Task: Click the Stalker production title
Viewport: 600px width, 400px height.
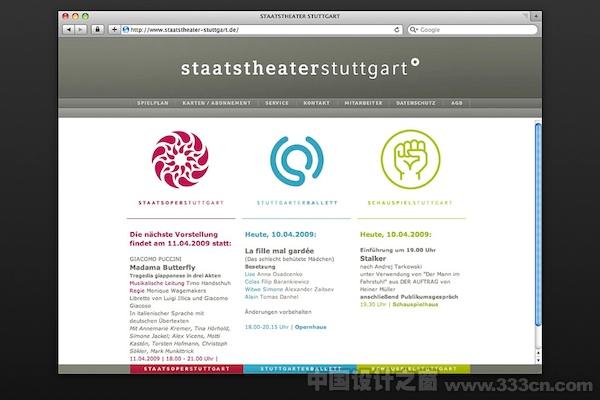Action: (373, 258)
